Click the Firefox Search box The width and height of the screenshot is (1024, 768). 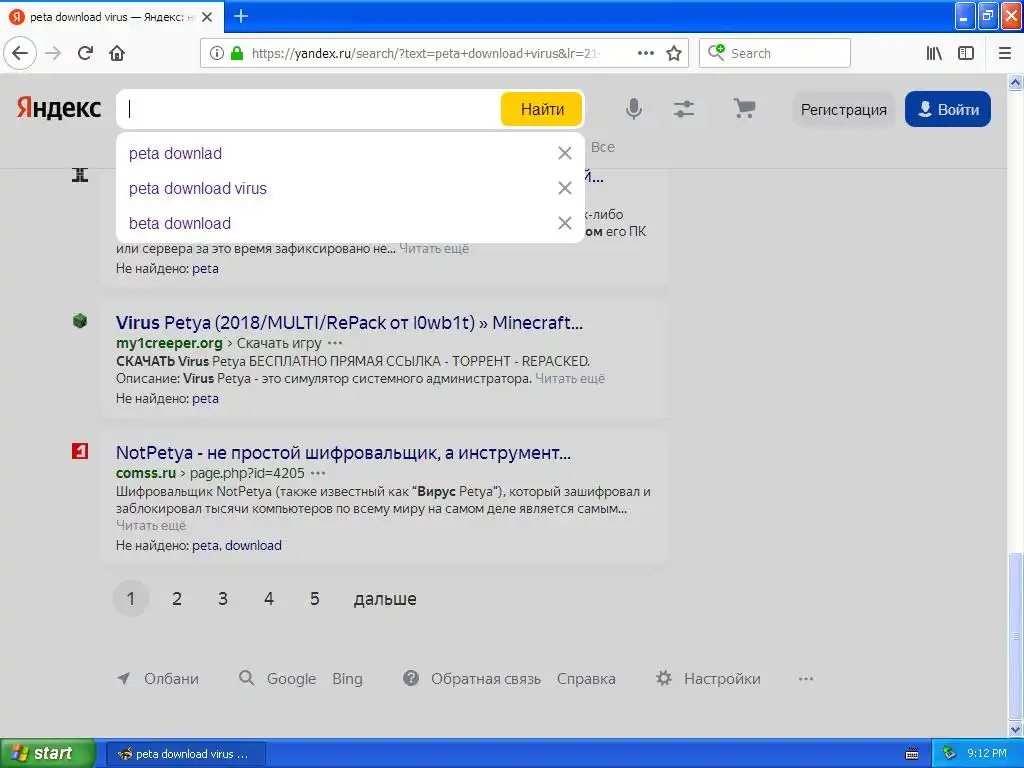point(775,53)
